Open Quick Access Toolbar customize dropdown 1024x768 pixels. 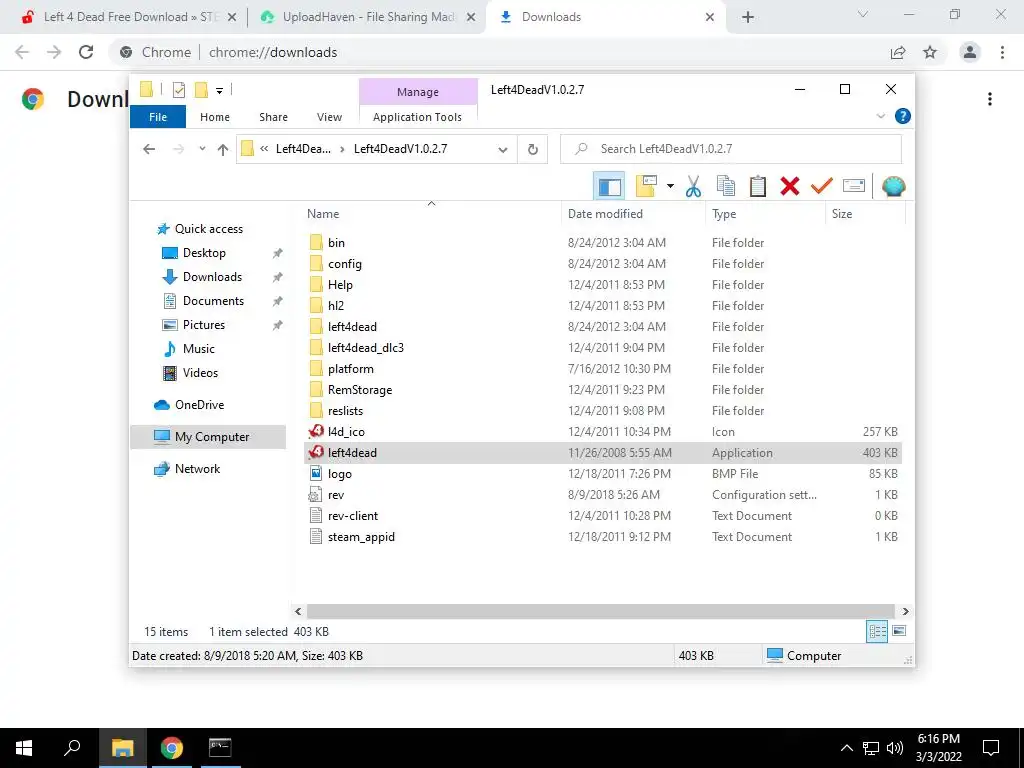pos(219,91)
